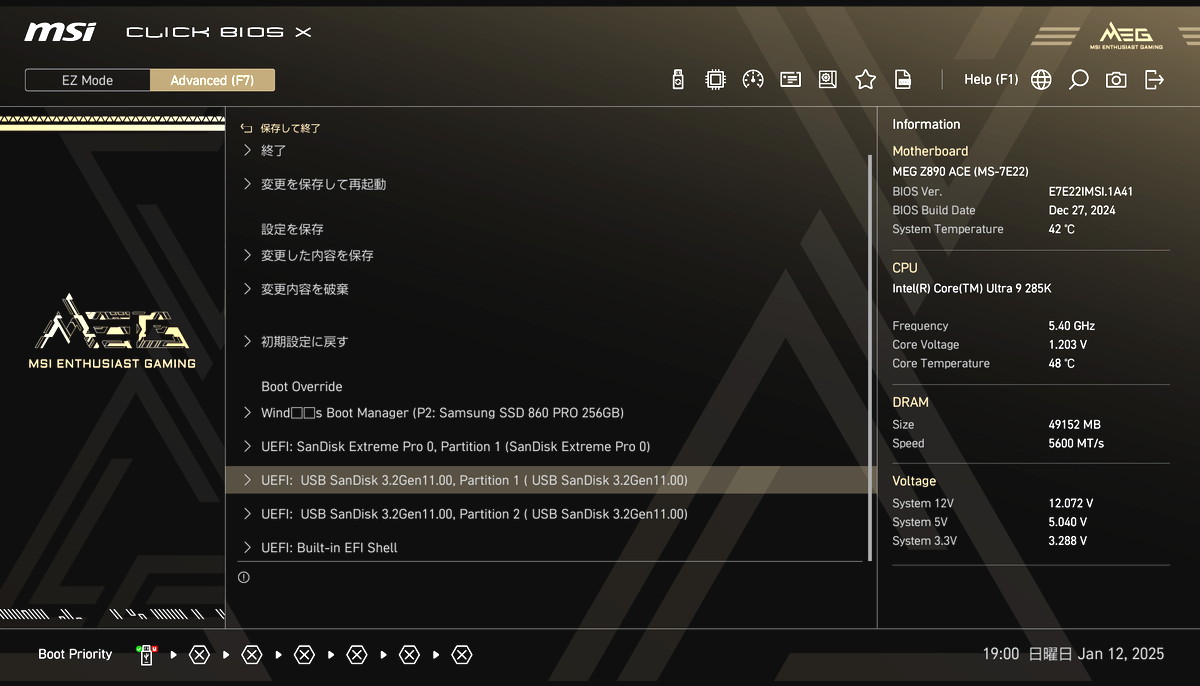Click the MEG Enthusiast Gaming badge at top right

click(1125, 35)
